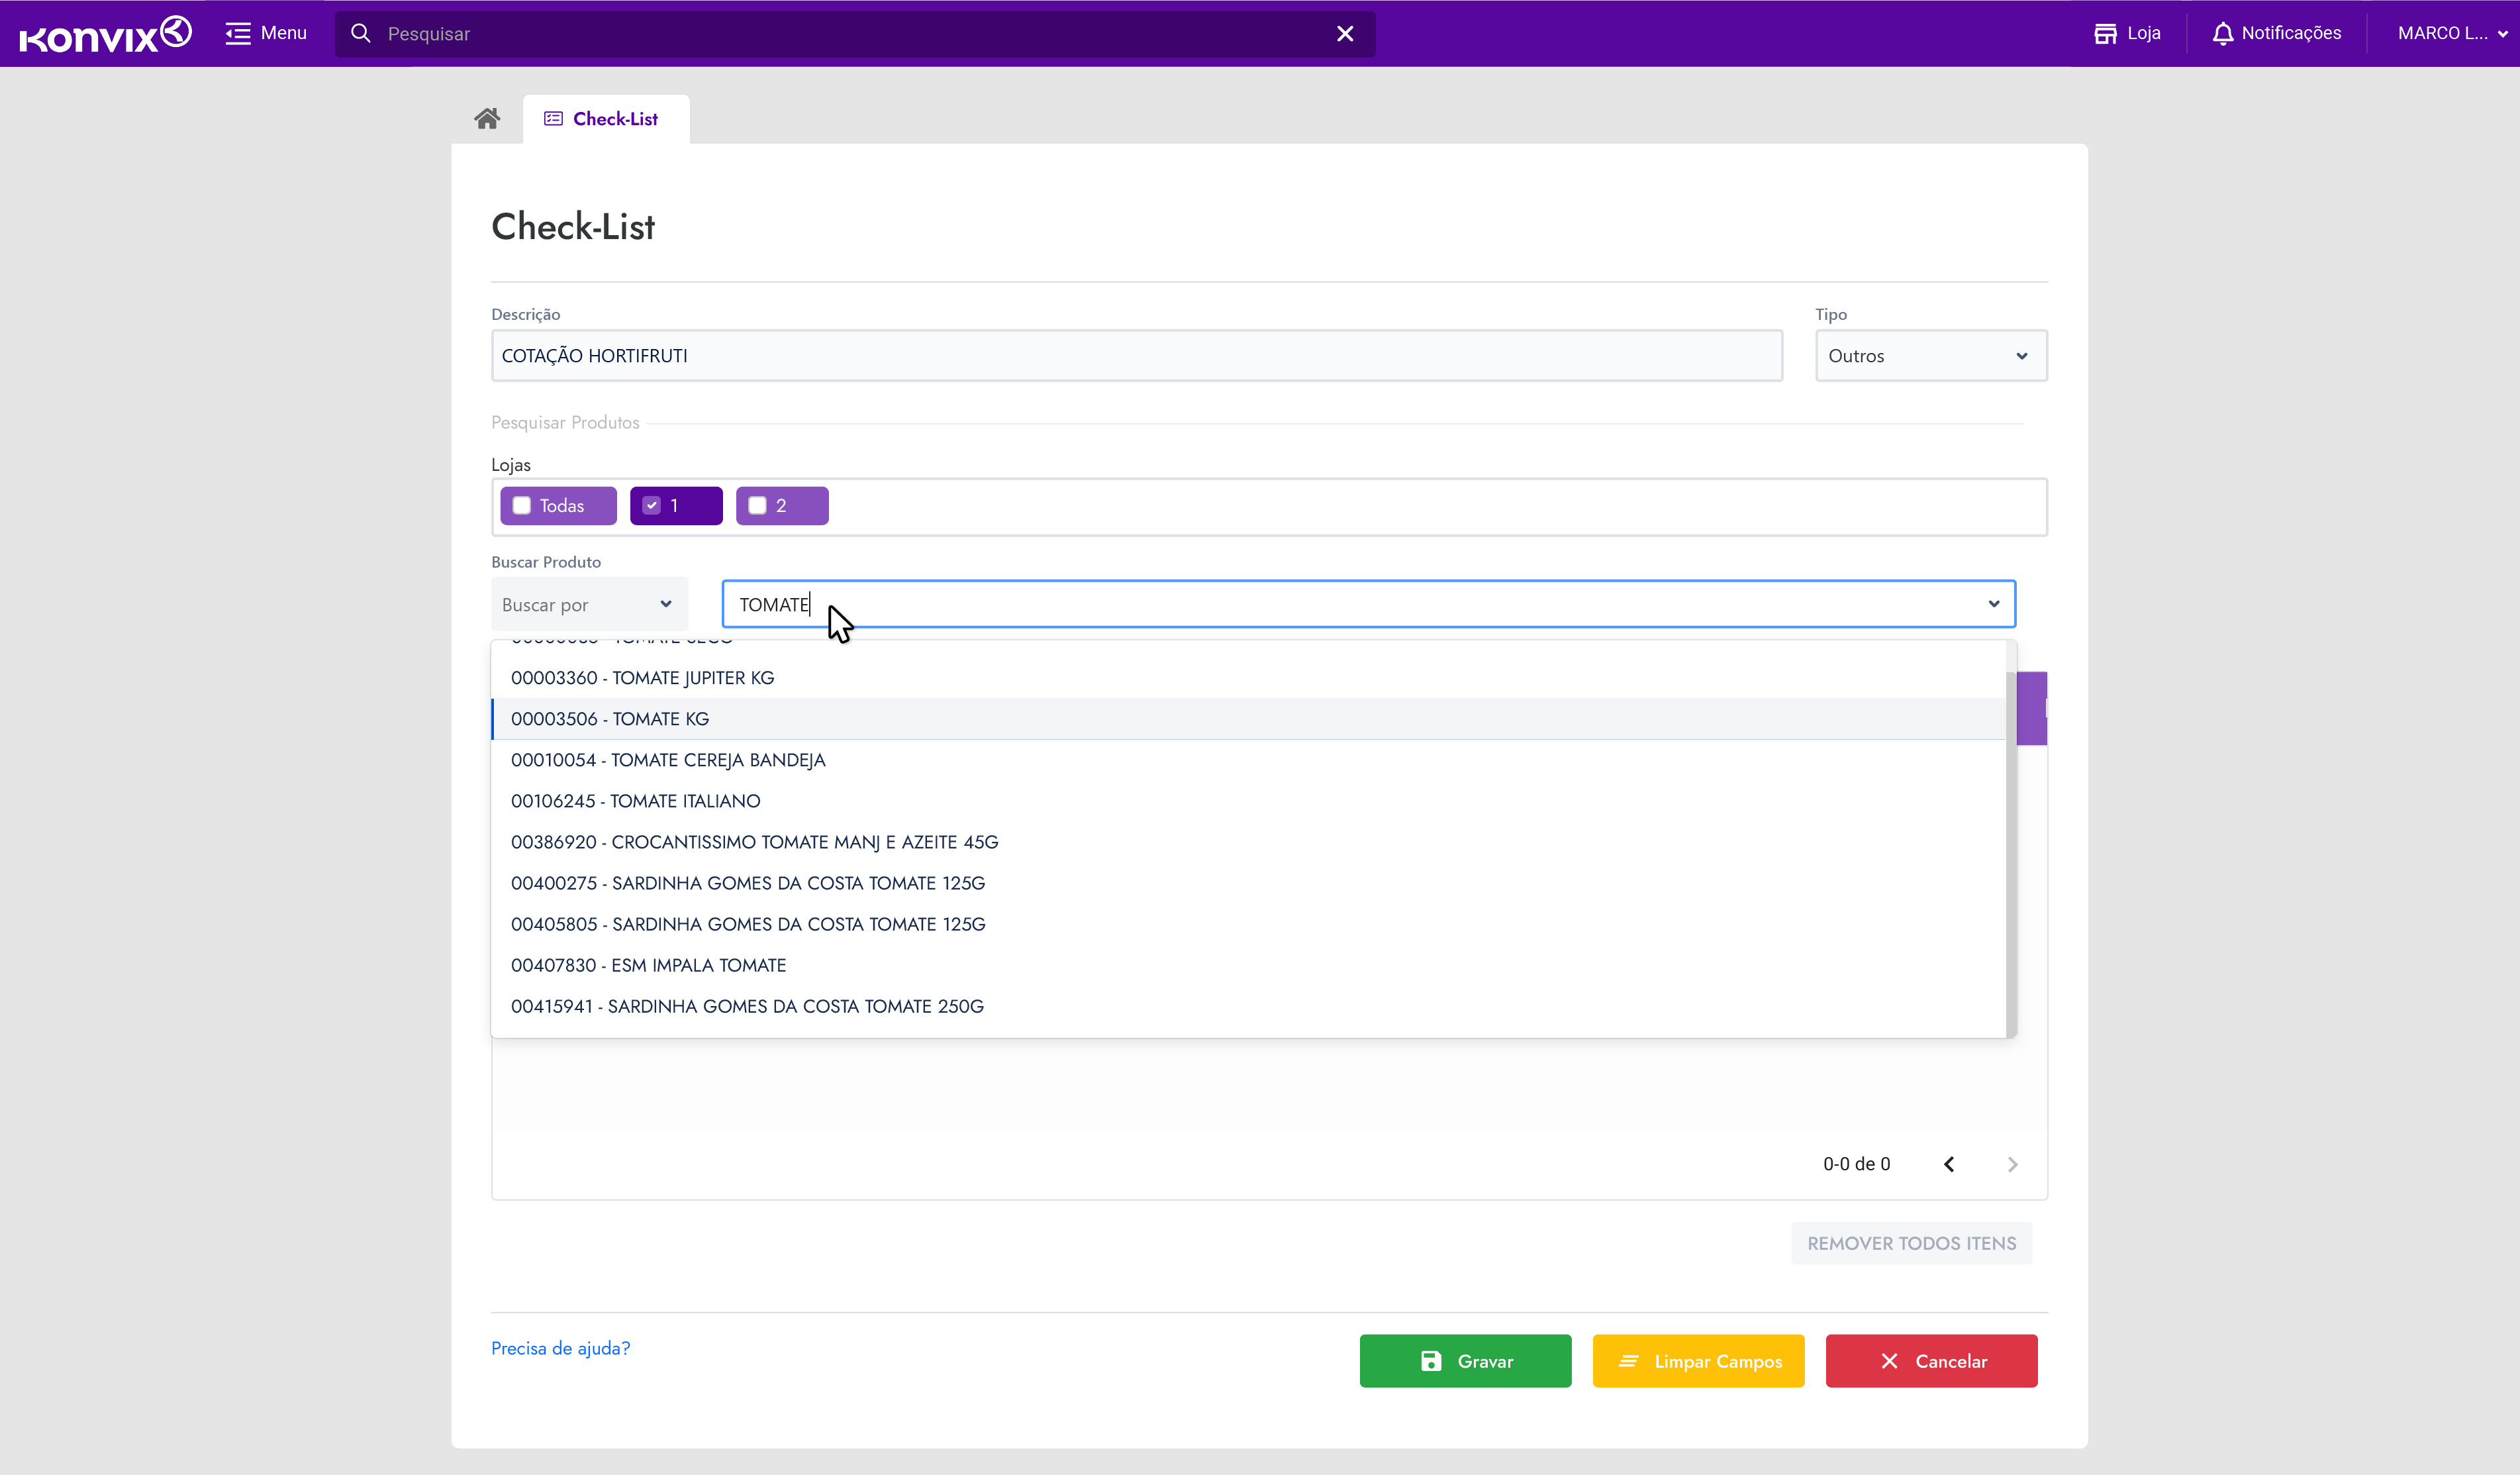Open the main Menu
Screen dimensions: 2520x1475
[x=266, y=33]
